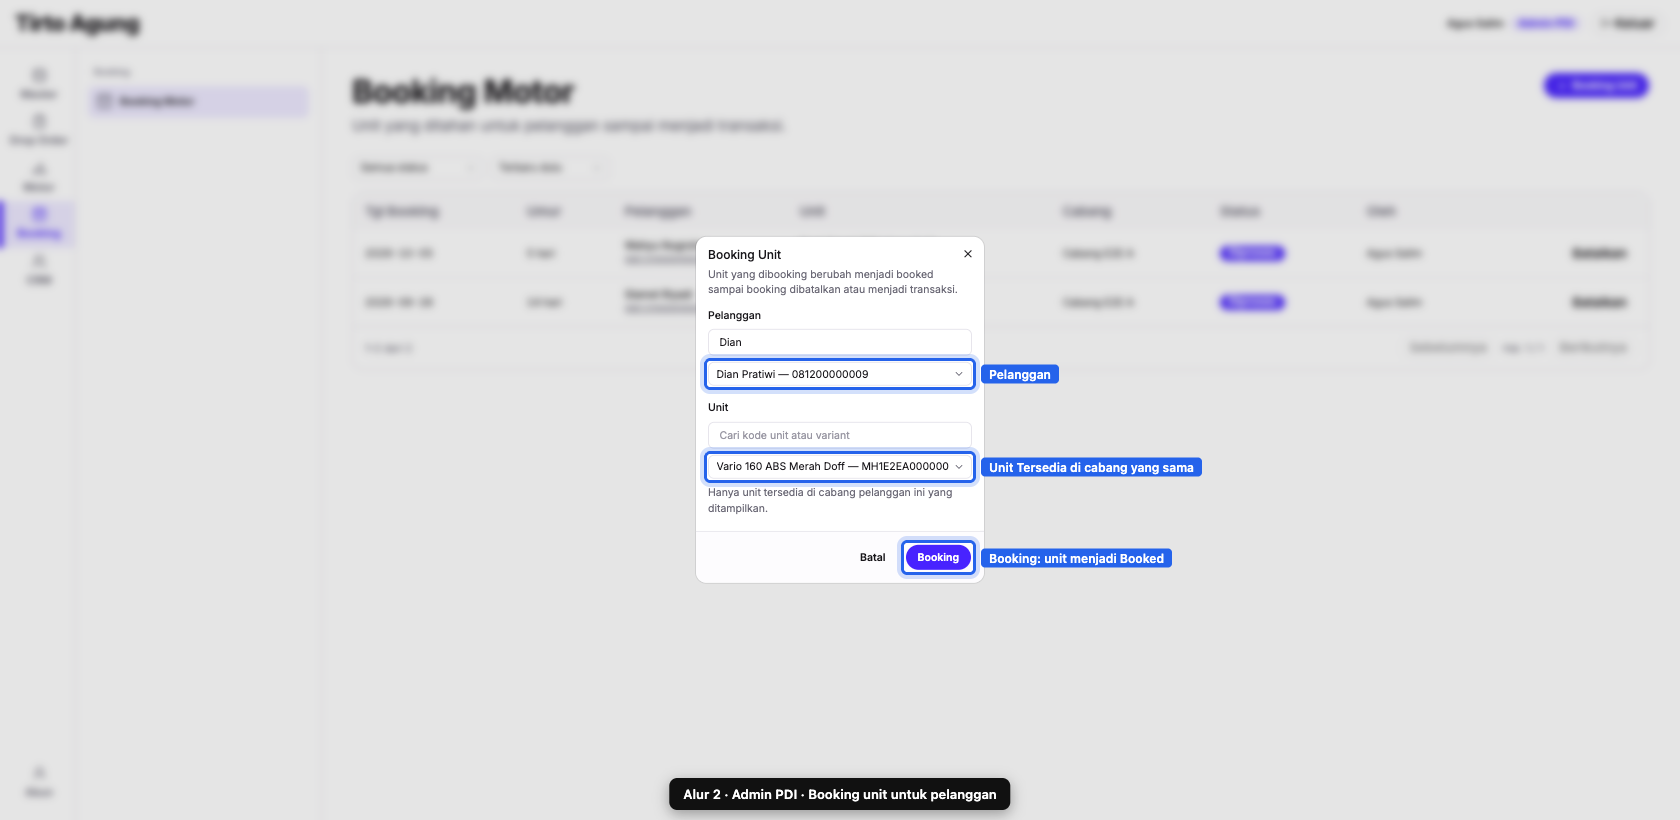Image resolution: width=1680 pixels, height=820 pixels.
Task: Open the bottom More sidebar icon
Action: [x=39, y=781]
